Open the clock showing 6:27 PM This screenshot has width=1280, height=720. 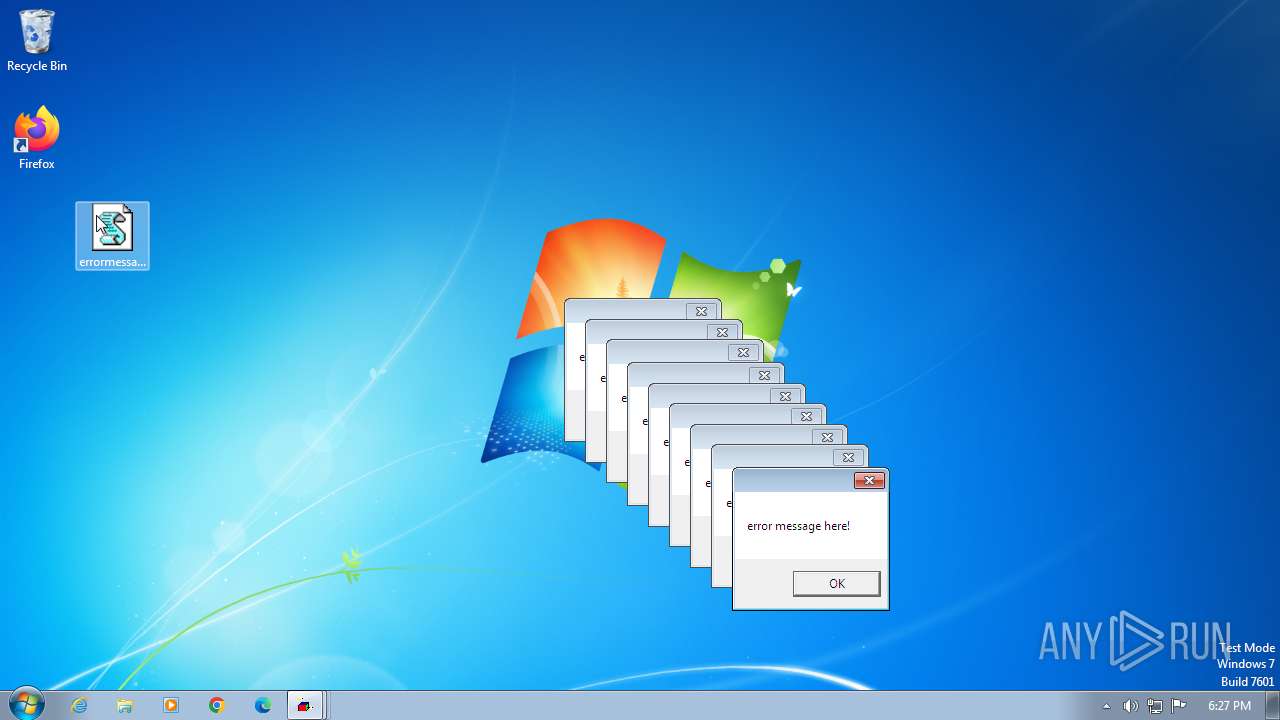point(1229,706)
